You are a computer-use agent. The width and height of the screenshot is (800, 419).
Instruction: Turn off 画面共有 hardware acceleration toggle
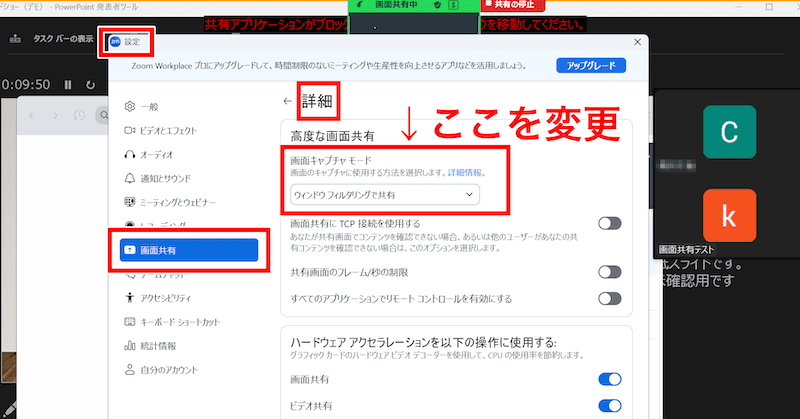click(x=609, y=379)
